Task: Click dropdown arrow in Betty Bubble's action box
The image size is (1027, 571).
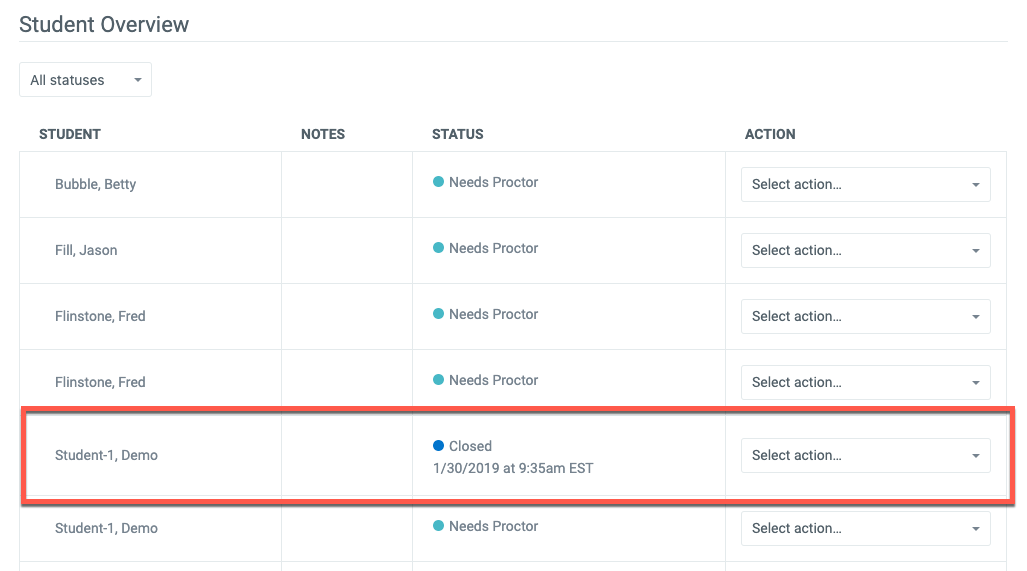Action: click(976, 185)
